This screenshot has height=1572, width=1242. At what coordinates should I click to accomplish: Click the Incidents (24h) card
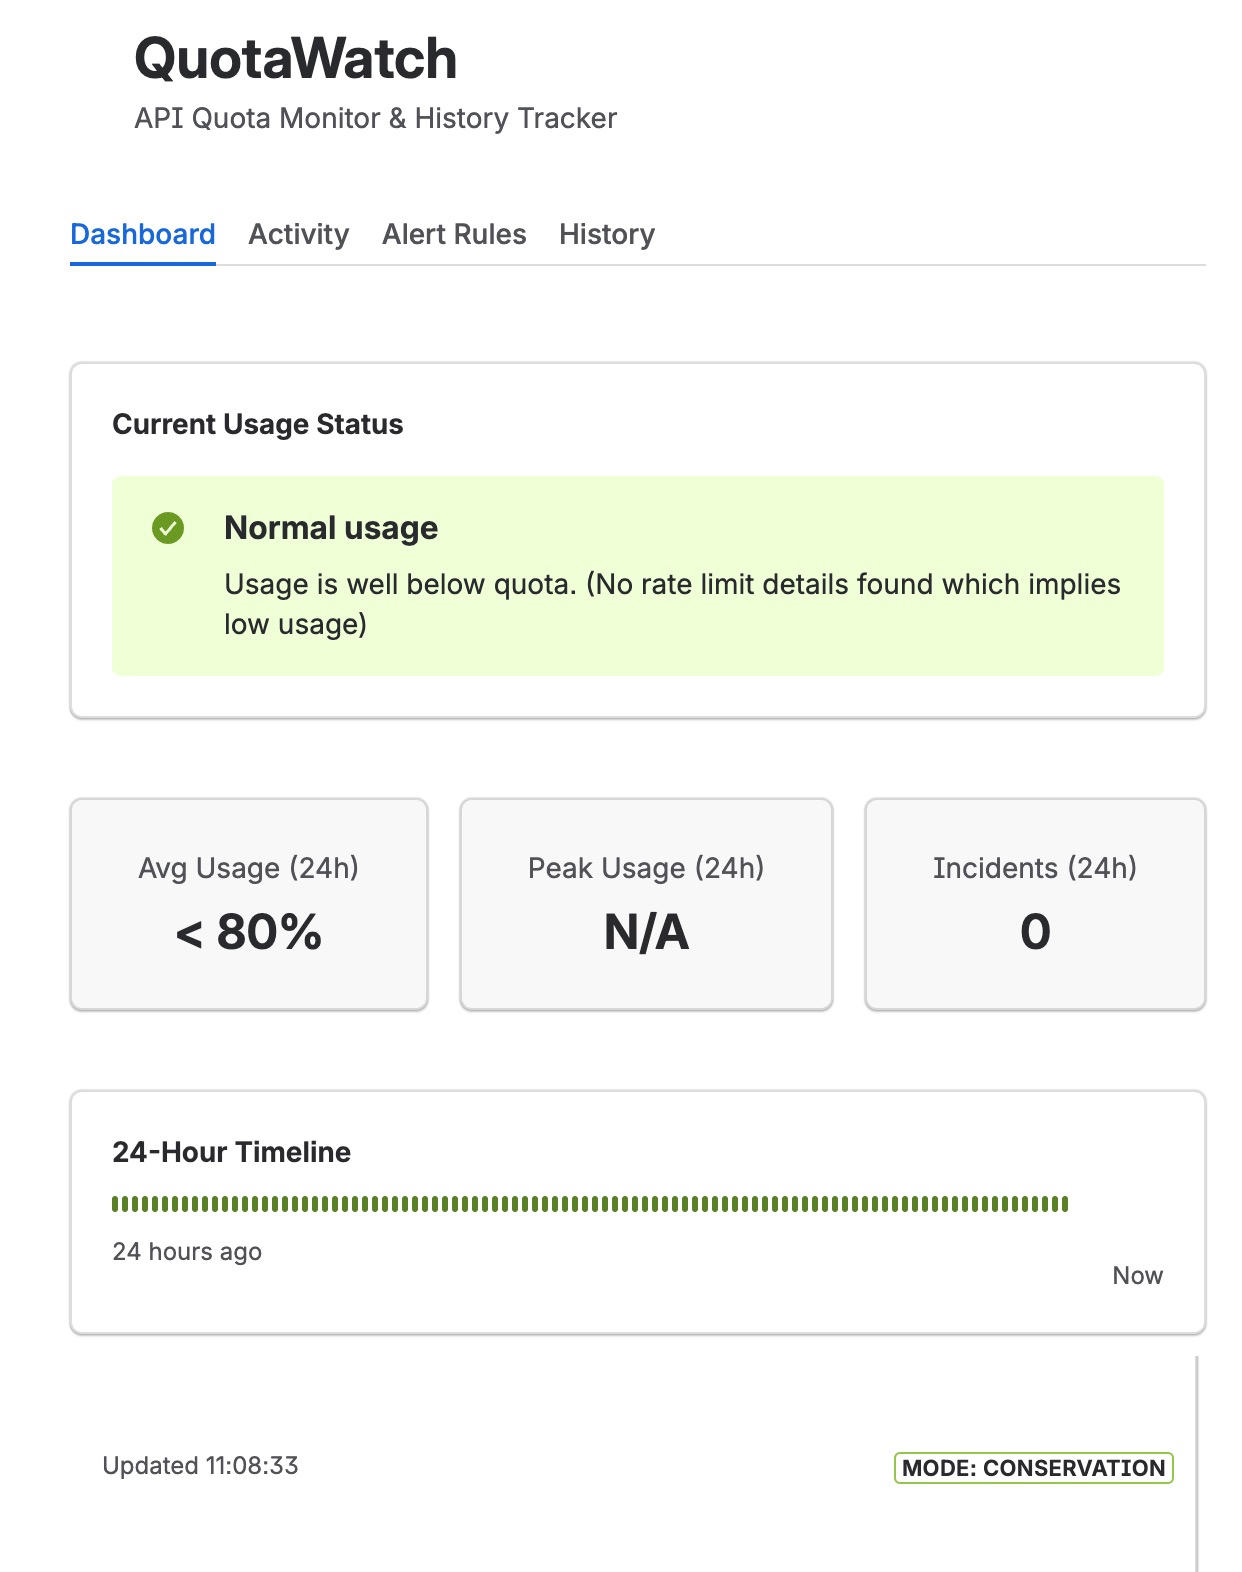[x=1035, y=904]
